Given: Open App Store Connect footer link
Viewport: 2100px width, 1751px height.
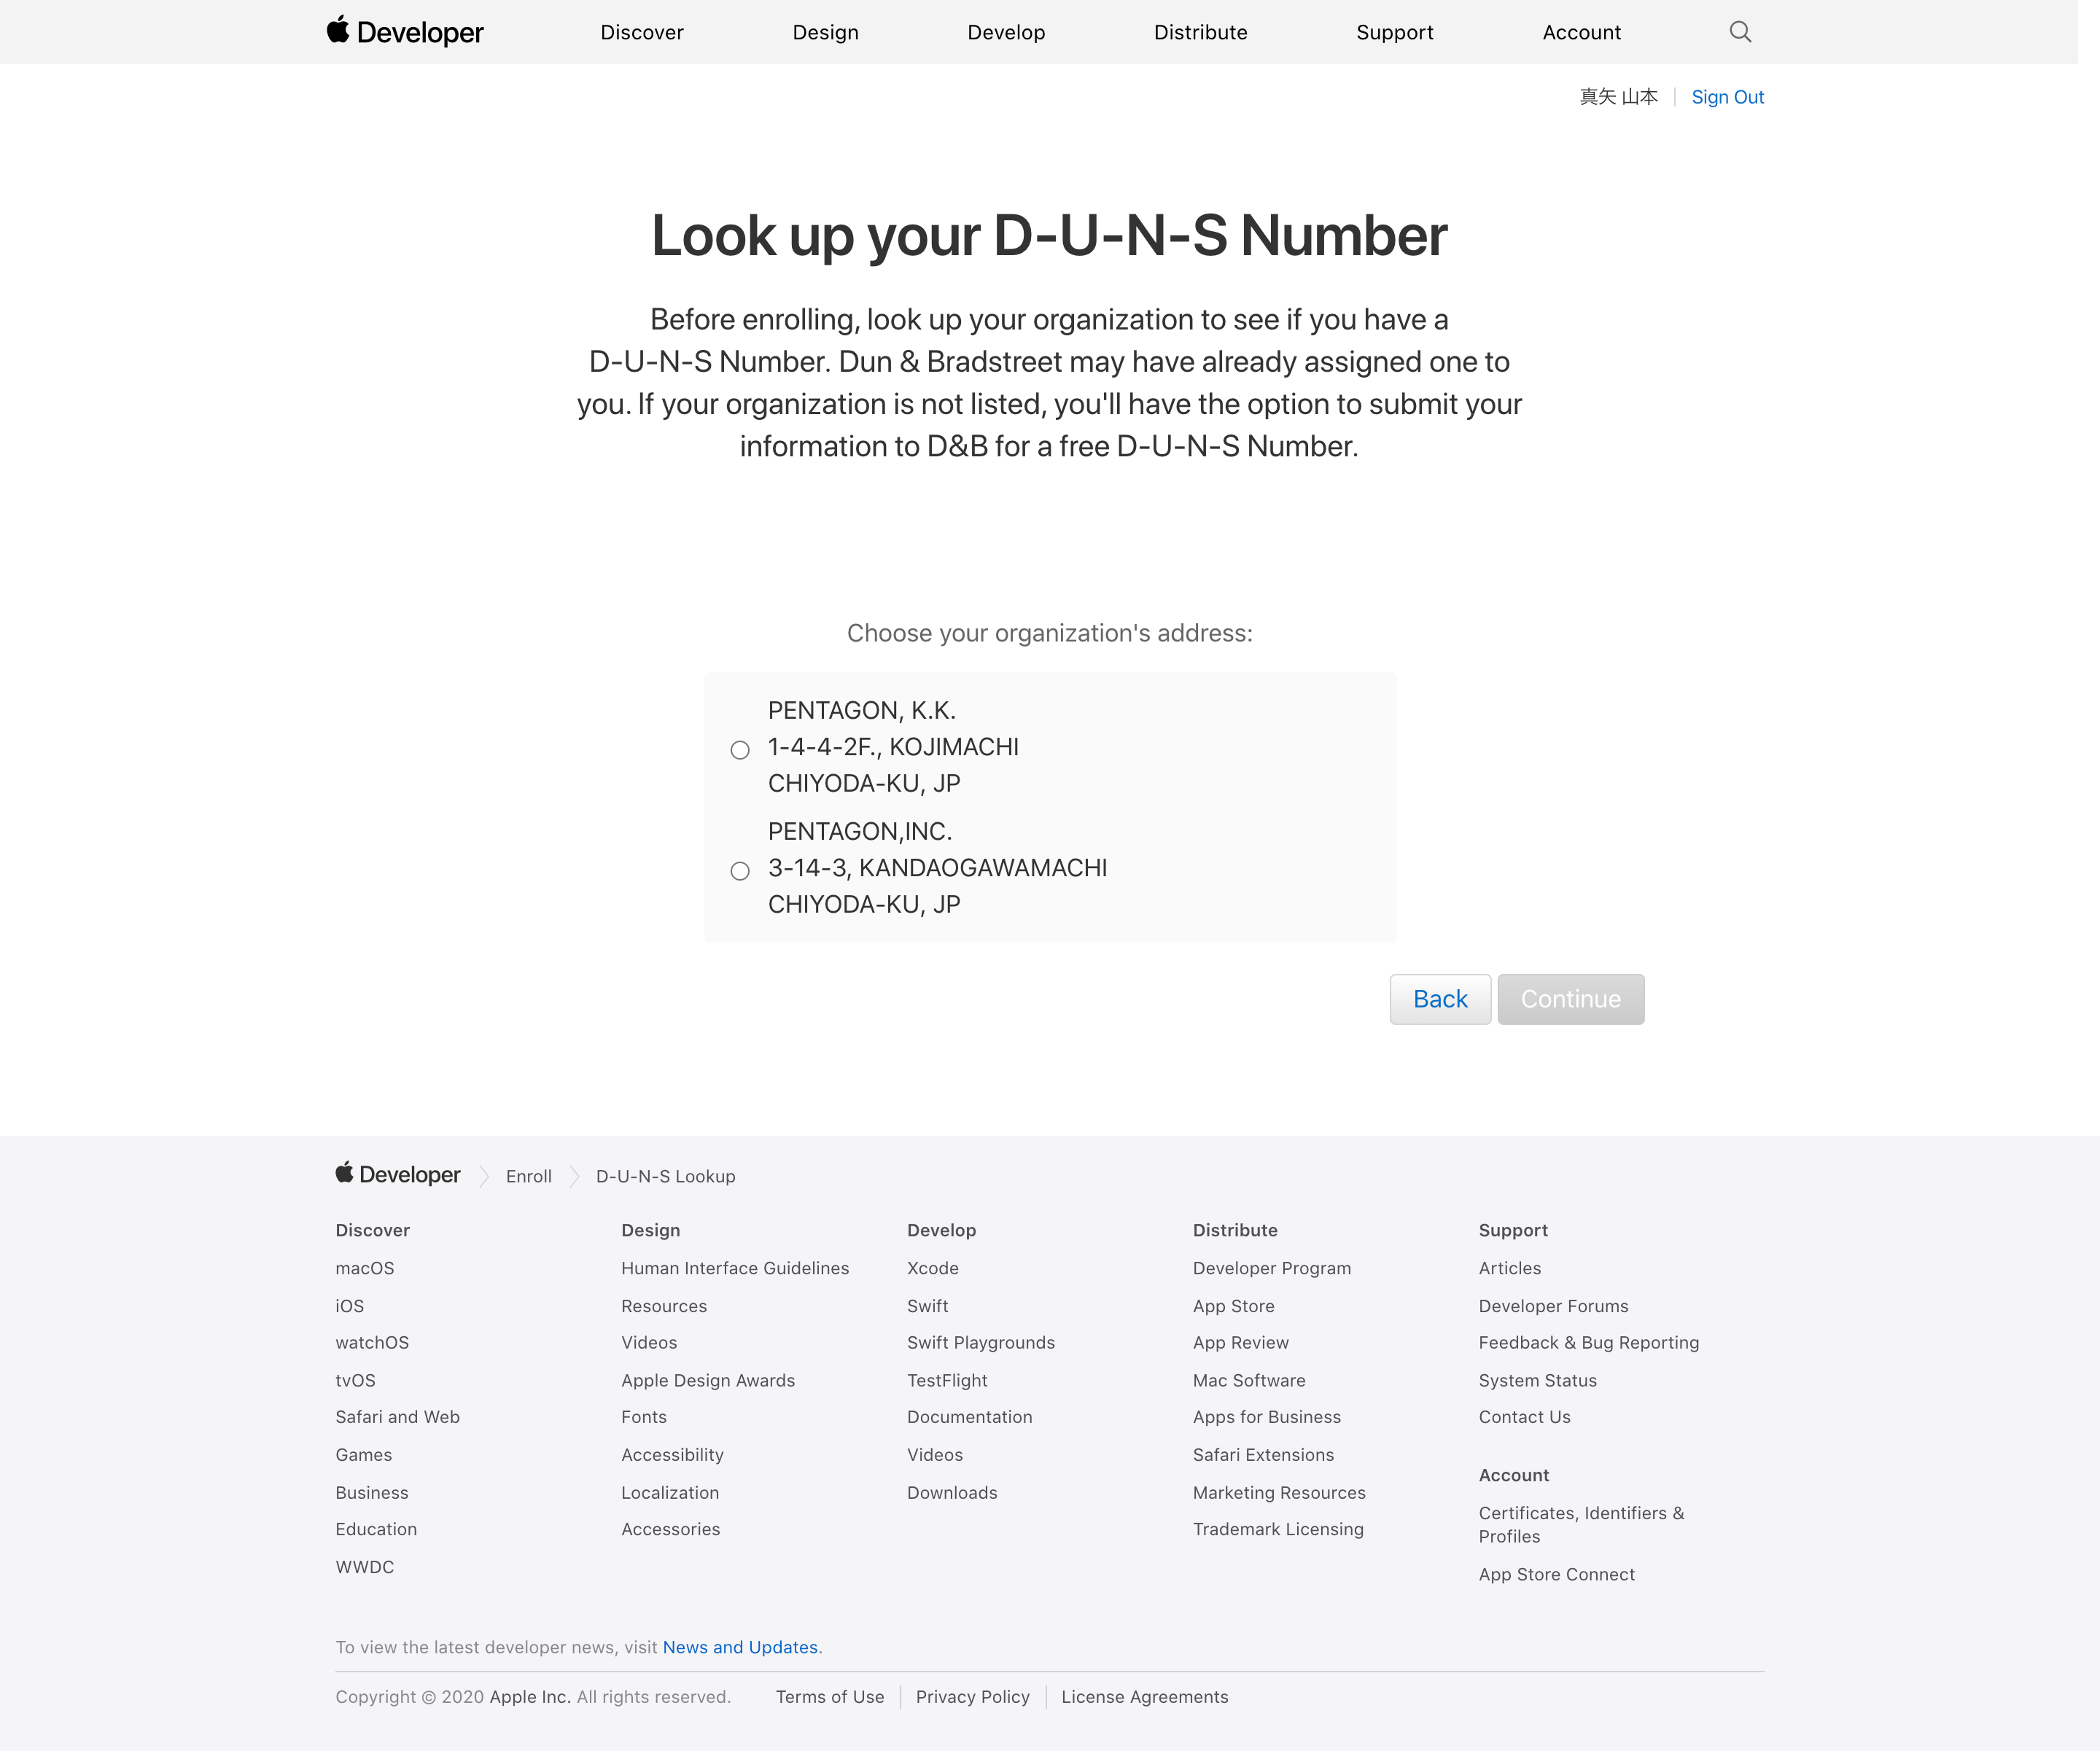Looking at the screenshot, I should pos(1557,1574).
